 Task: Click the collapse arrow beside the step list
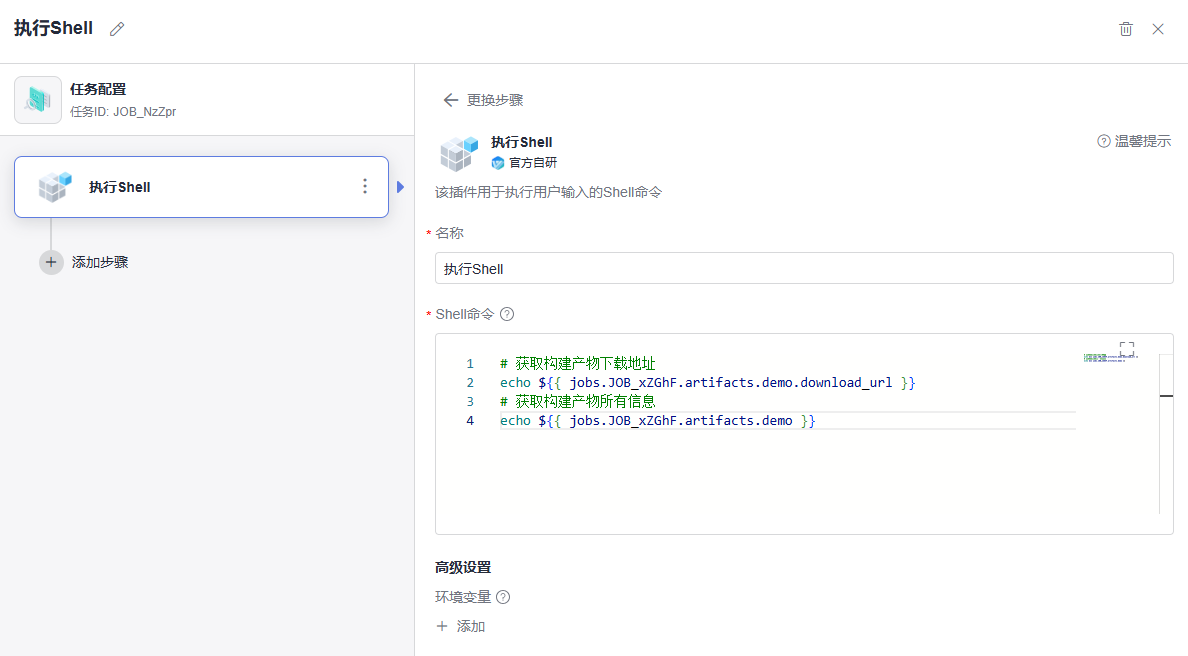point(401,187)
